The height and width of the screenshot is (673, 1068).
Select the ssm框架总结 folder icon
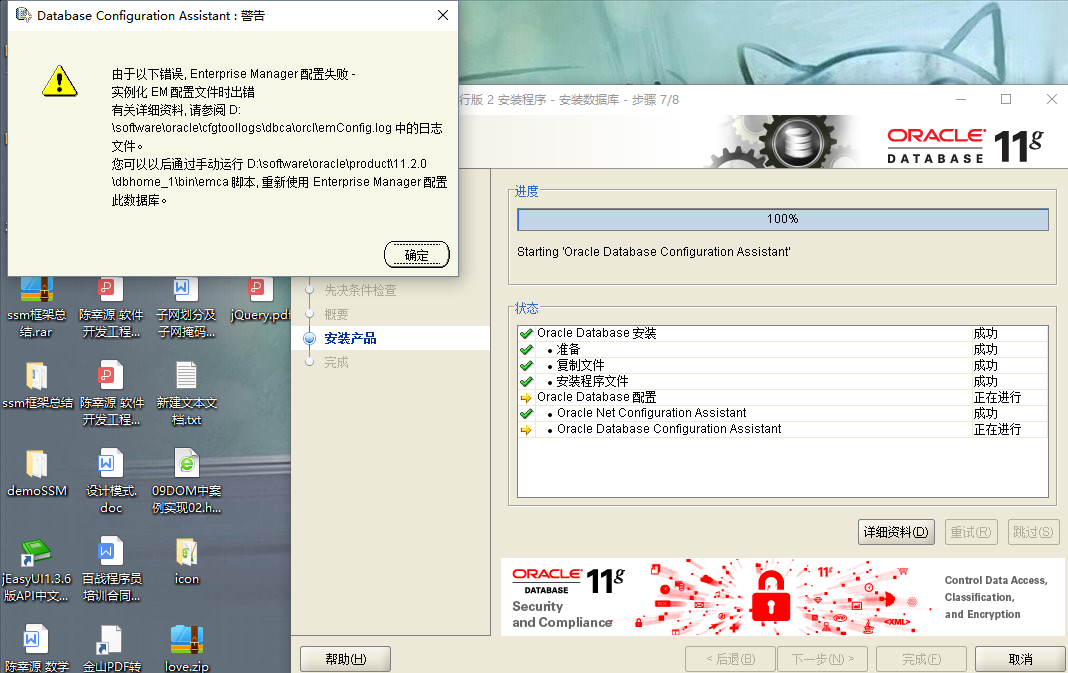point(37,375)
